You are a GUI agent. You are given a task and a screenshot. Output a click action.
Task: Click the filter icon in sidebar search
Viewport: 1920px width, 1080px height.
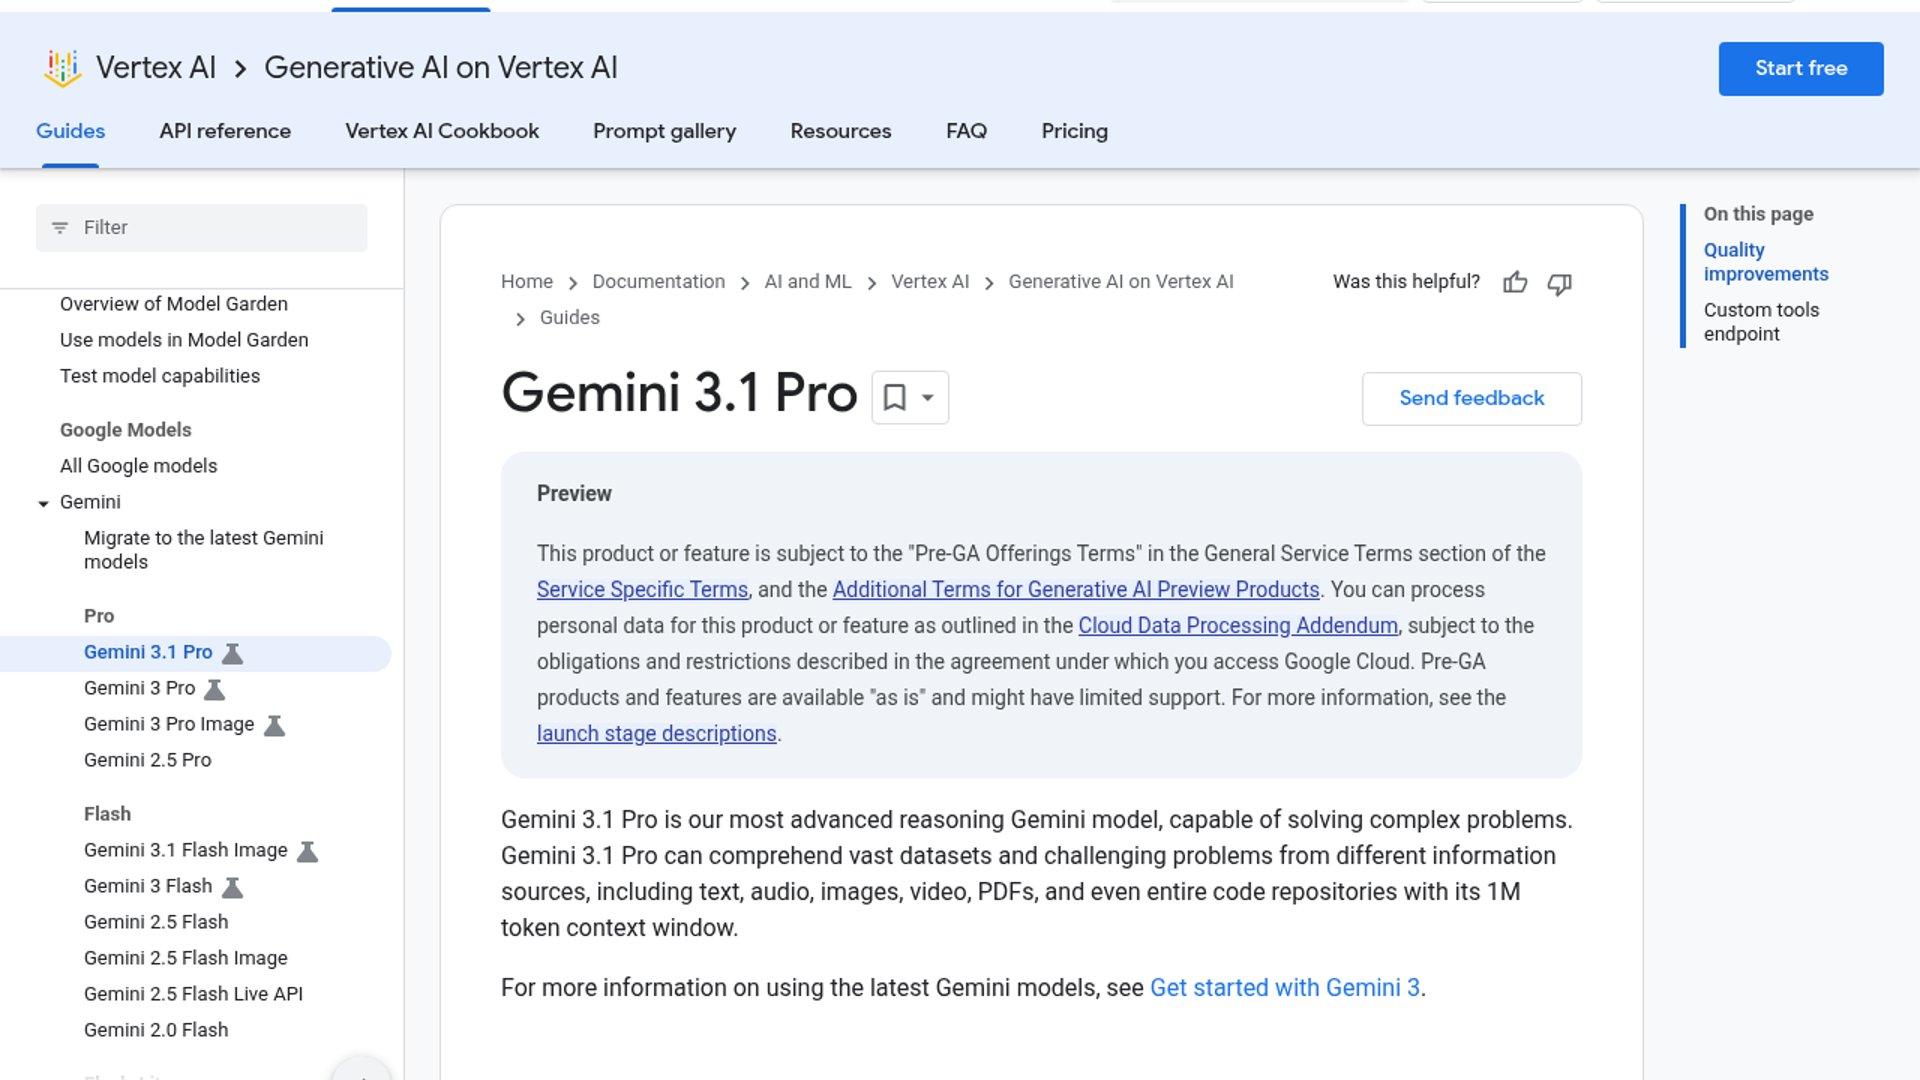click(x=60, y=228)
